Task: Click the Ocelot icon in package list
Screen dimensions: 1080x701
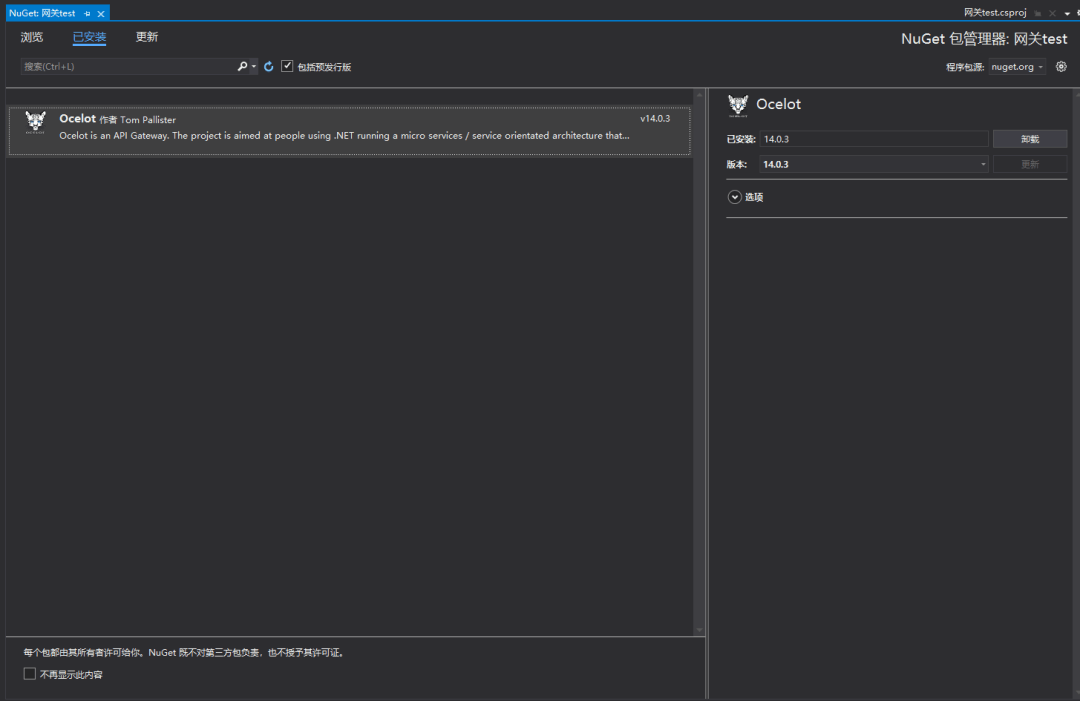Action: pos(35,123)
